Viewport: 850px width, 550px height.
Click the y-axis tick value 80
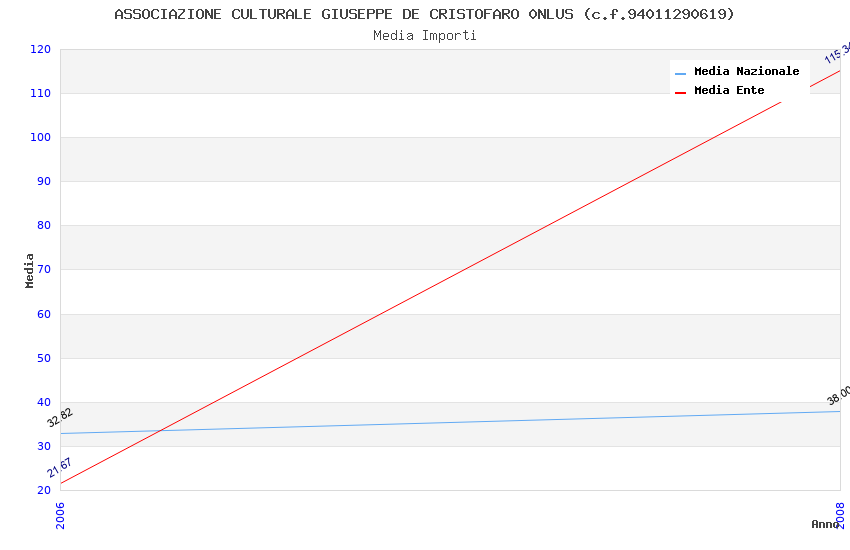pyautogui.click(x=44, y=225)
